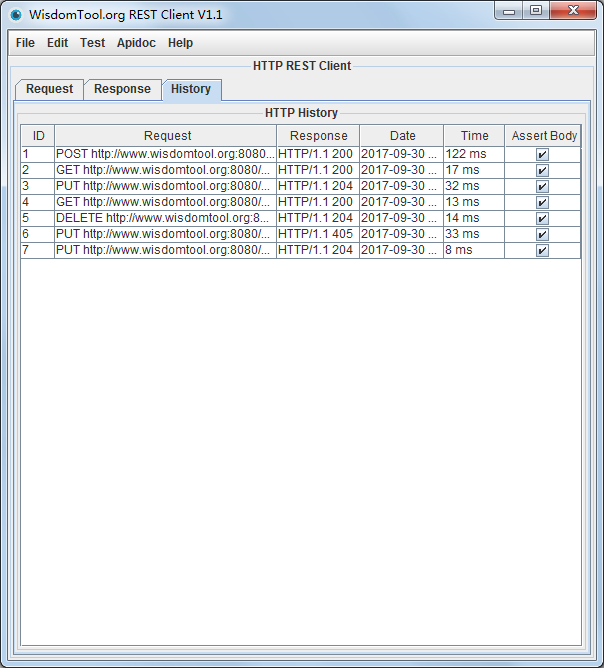The height and width of the screenshot is (668, 604).
Task: Switch to the Request tab
Action: coord(49,89)
